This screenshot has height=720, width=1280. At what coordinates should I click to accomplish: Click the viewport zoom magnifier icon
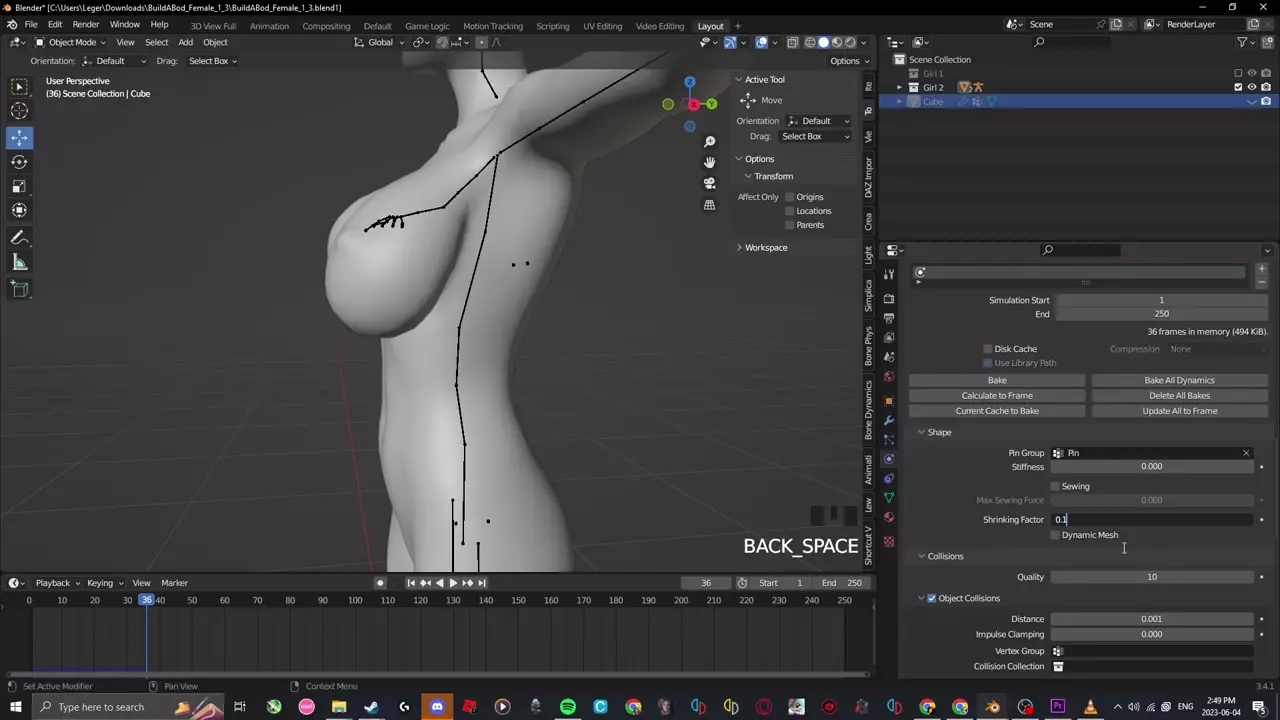click(709, 142)
